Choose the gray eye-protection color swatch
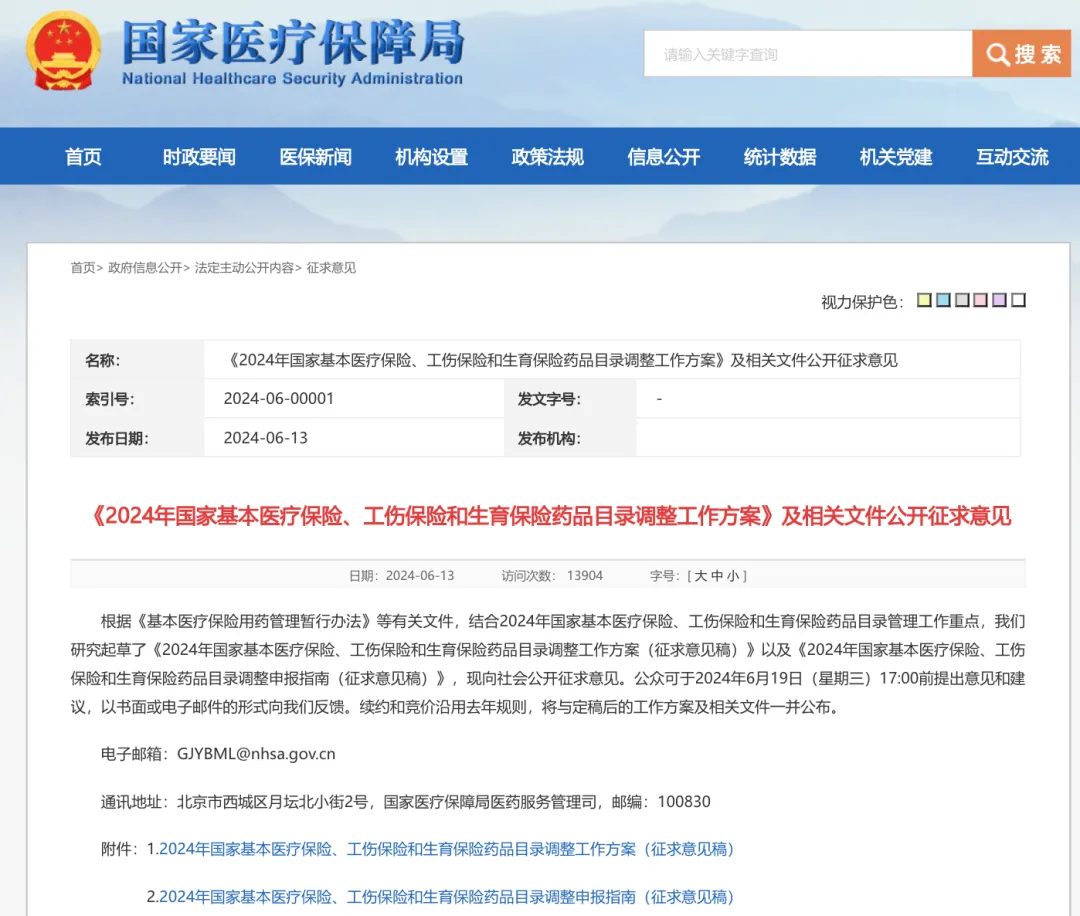The width and height of the screenshot is (1080, 916). 962,300
